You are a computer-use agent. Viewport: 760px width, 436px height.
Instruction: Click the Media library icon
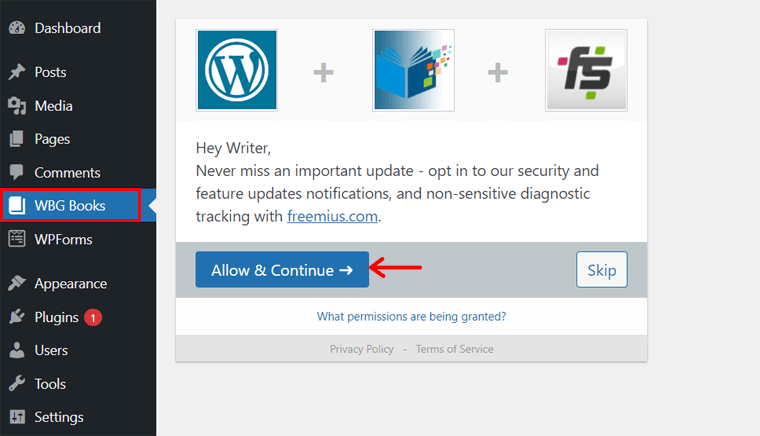(16, 106)
